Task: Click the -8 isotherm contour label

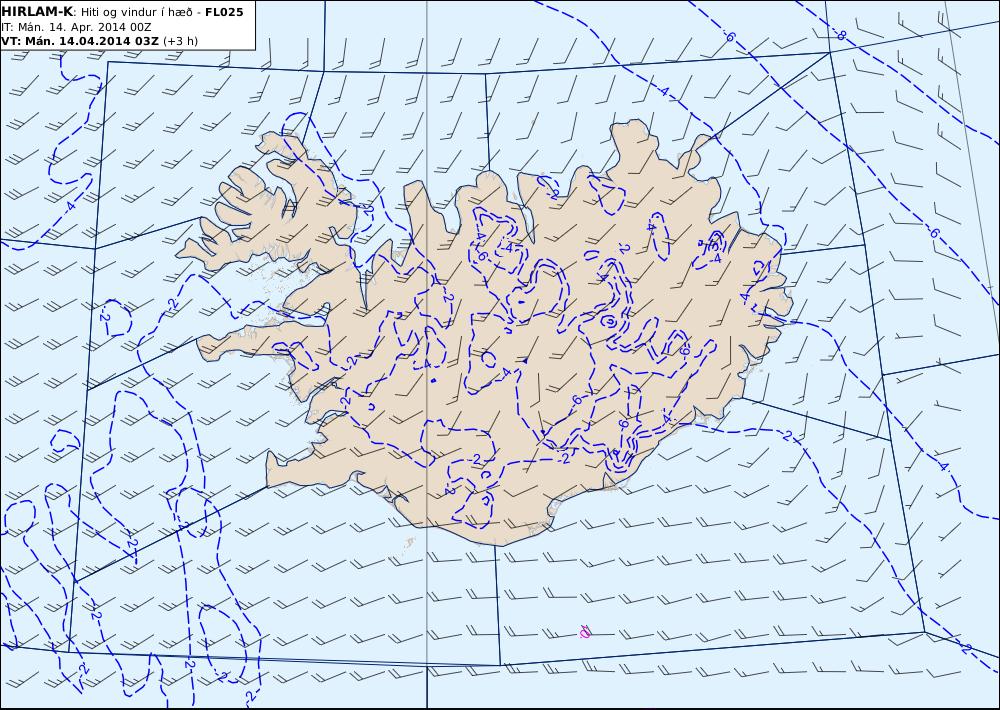Action: coord(841,35)
